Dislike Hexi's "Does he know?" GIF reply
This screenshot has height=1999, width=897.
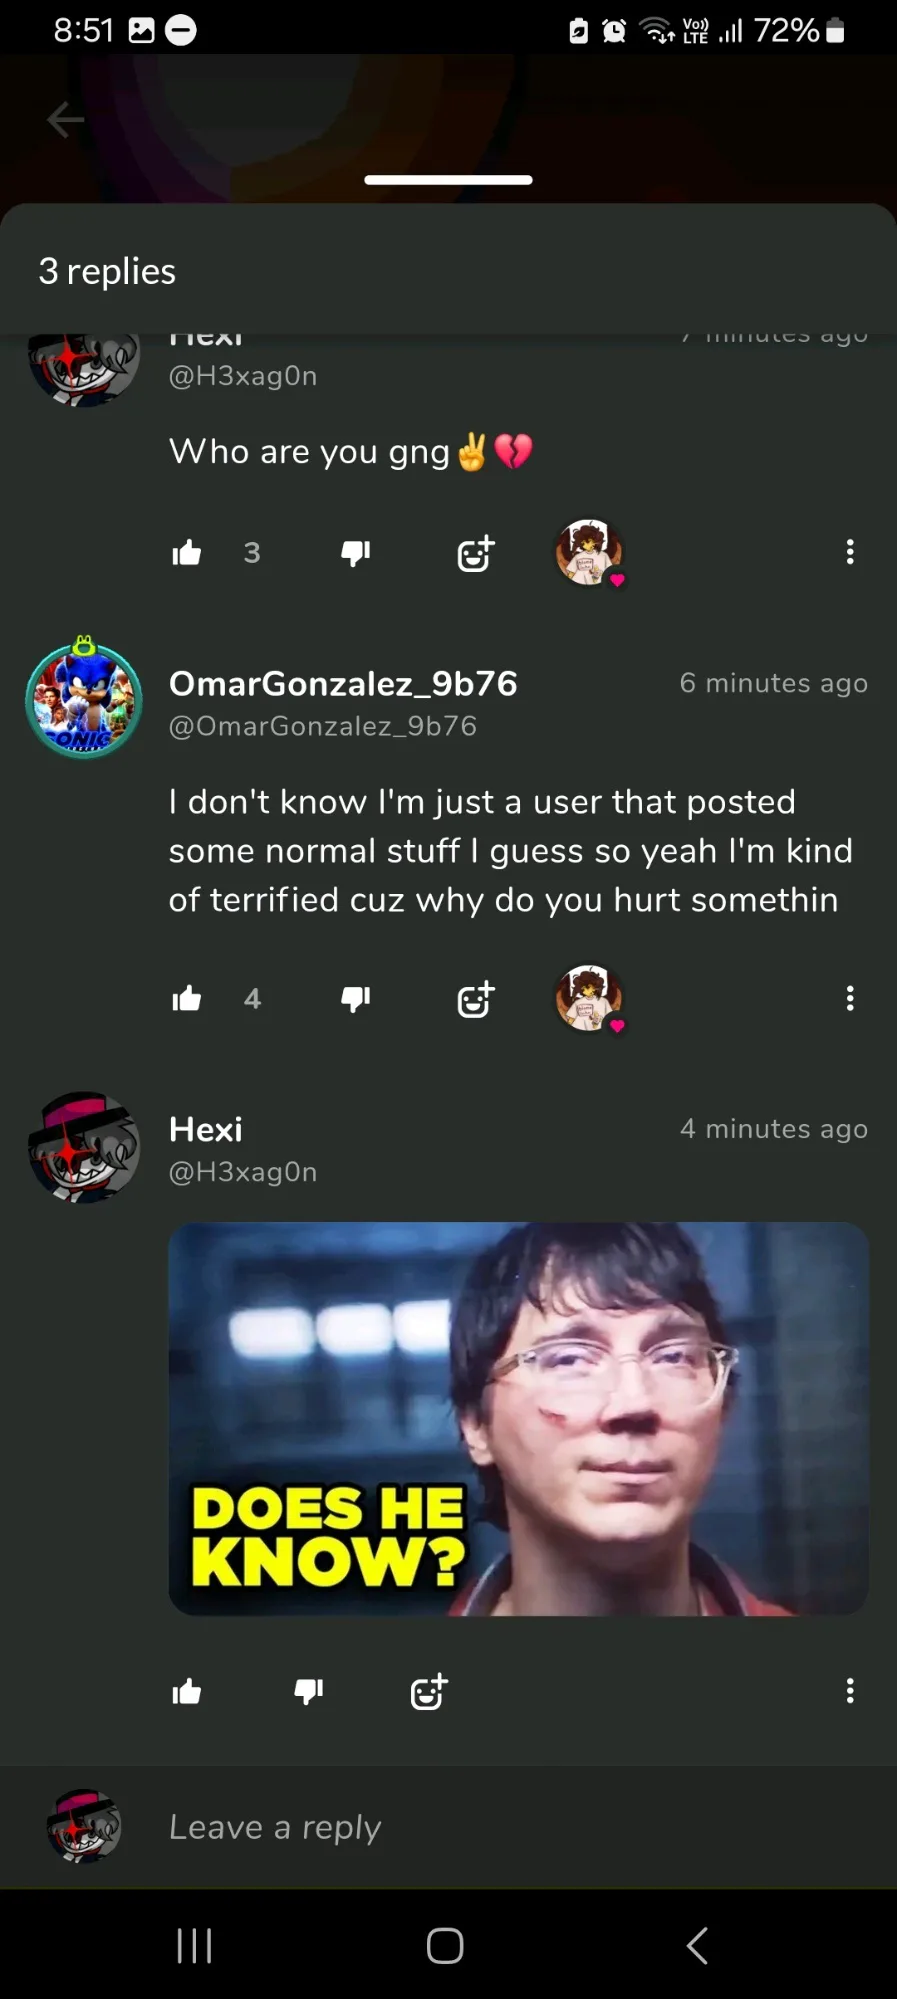(x=309, y=1691)
